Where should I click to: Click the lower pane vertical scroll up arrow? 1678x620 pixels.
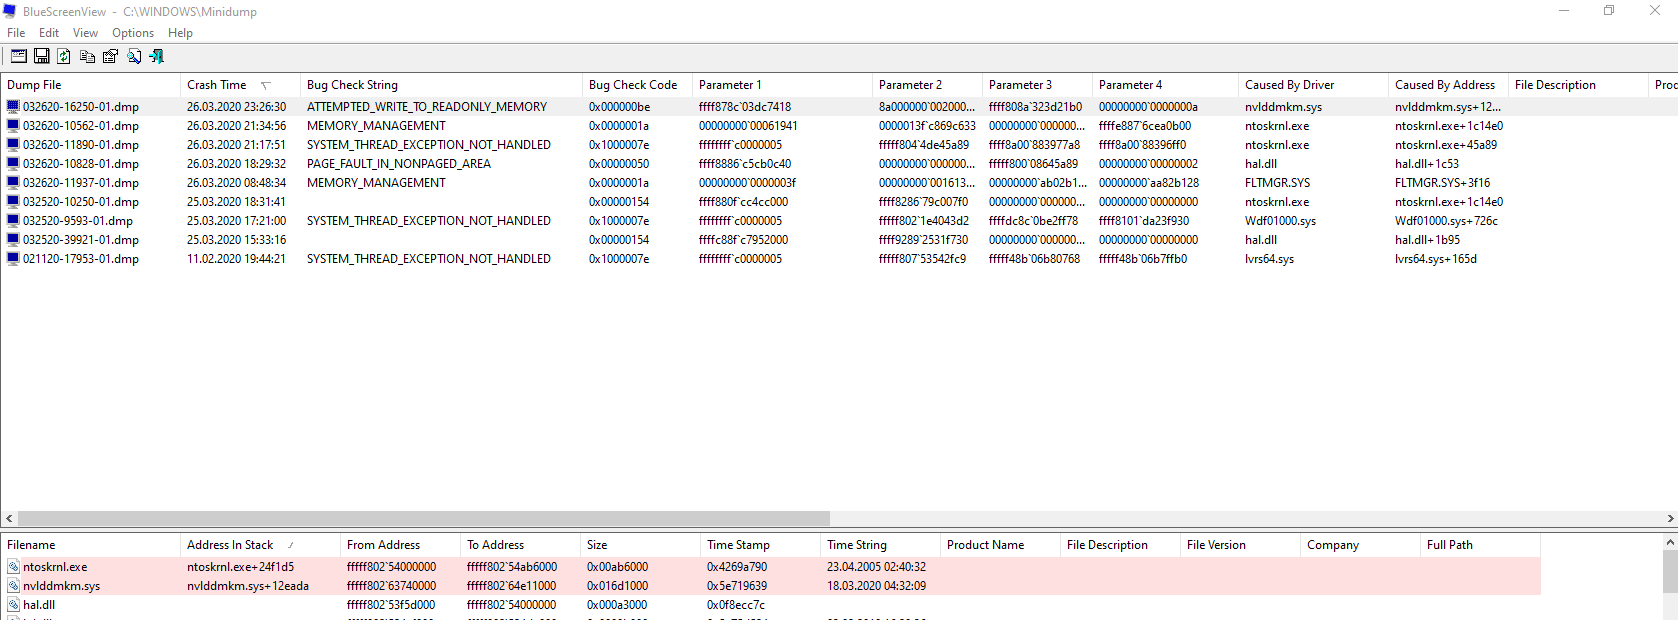pos(1670,542)
